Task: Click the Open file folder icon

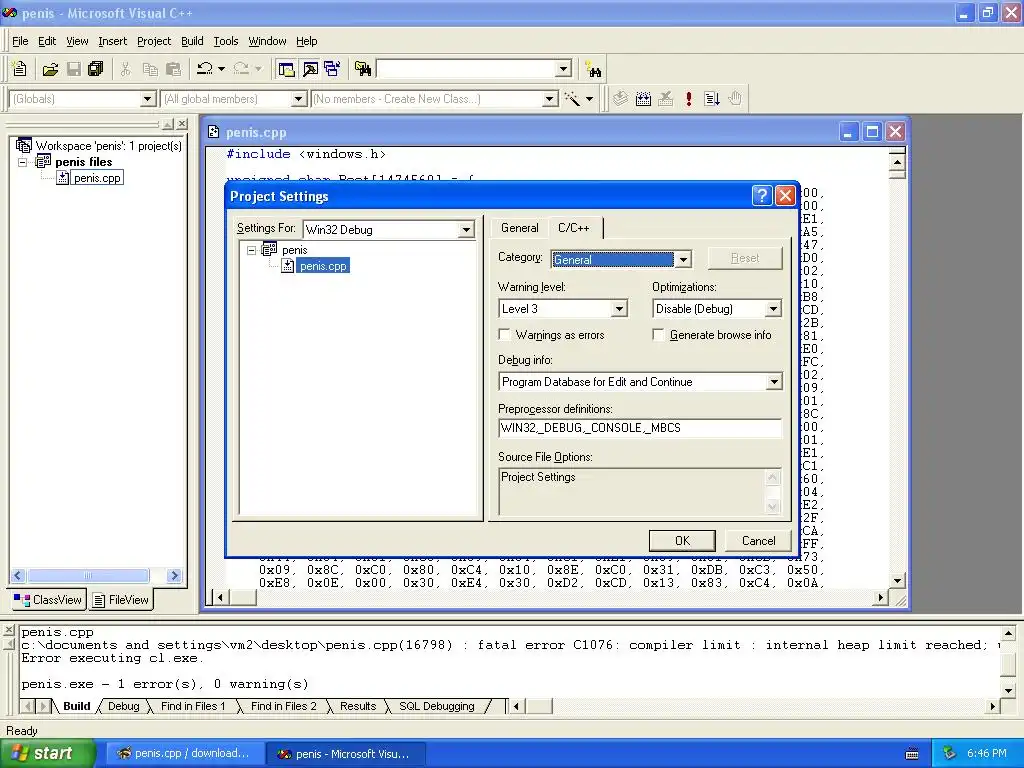Action: tap(50, 69)
